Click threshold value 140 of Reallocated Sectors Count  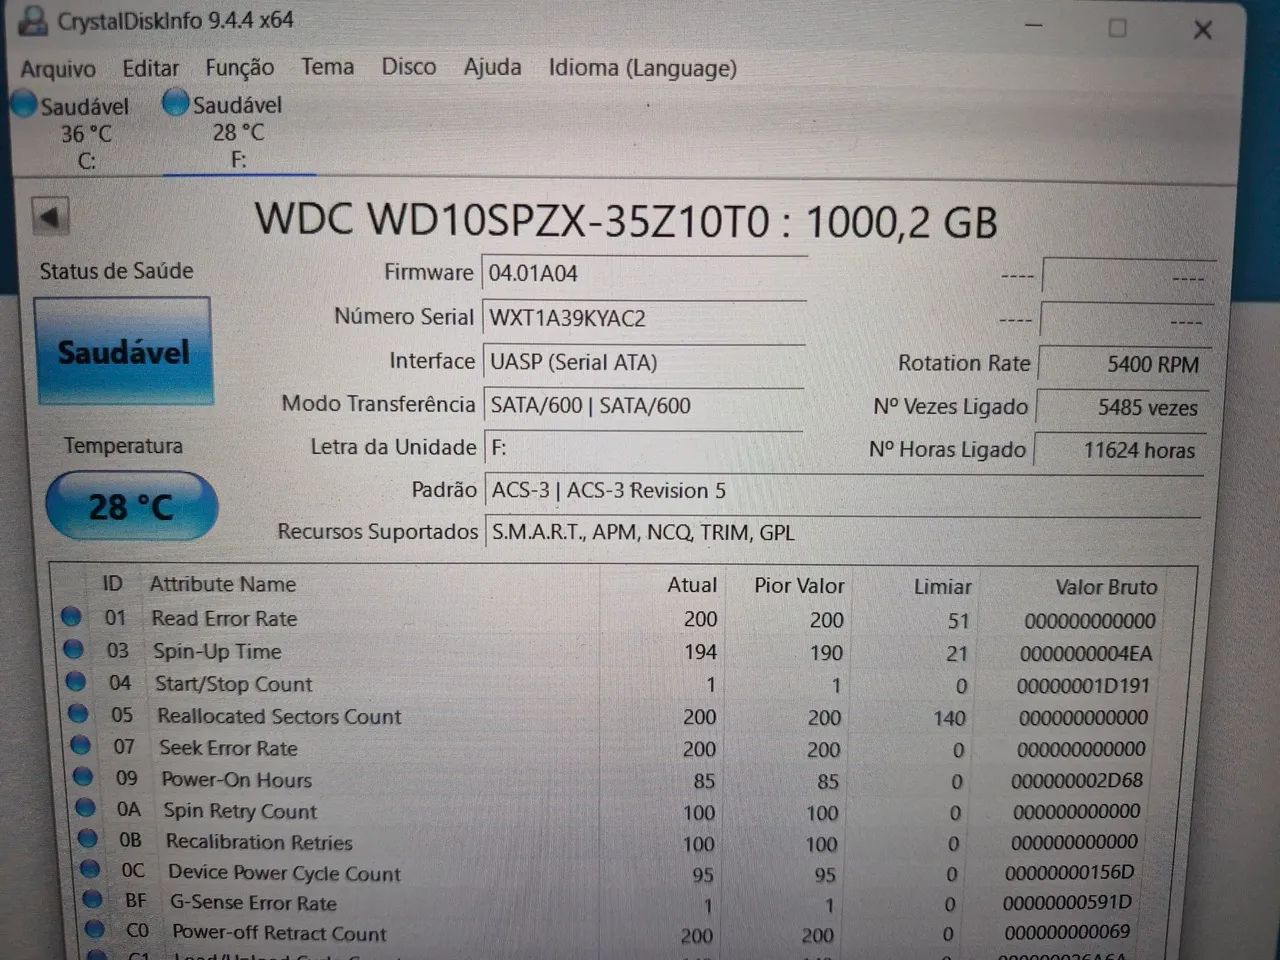949,718
